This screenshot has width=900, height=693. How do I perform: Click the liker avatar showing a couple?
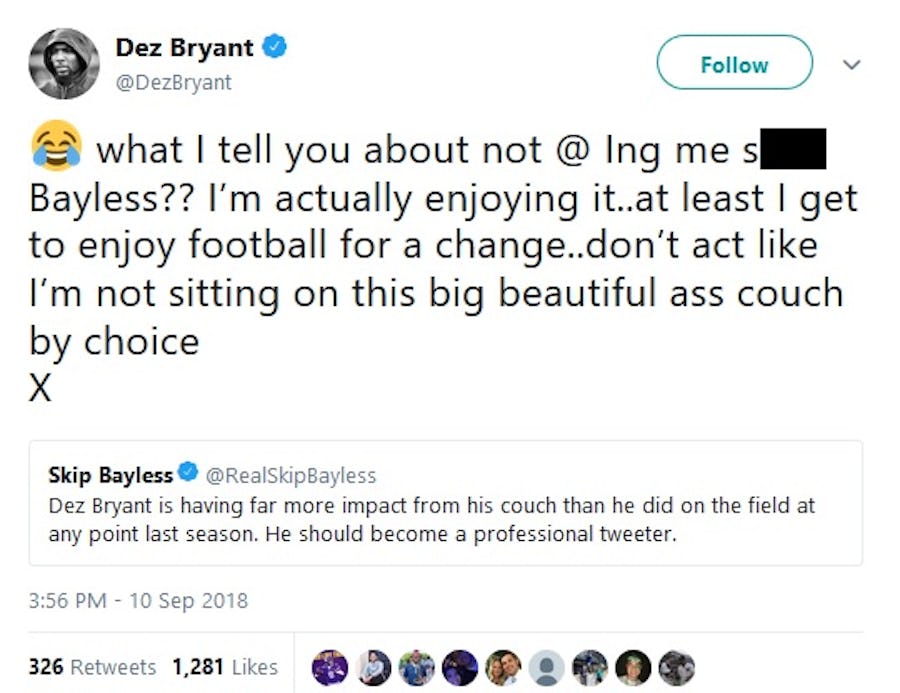[x=502, y=667]
